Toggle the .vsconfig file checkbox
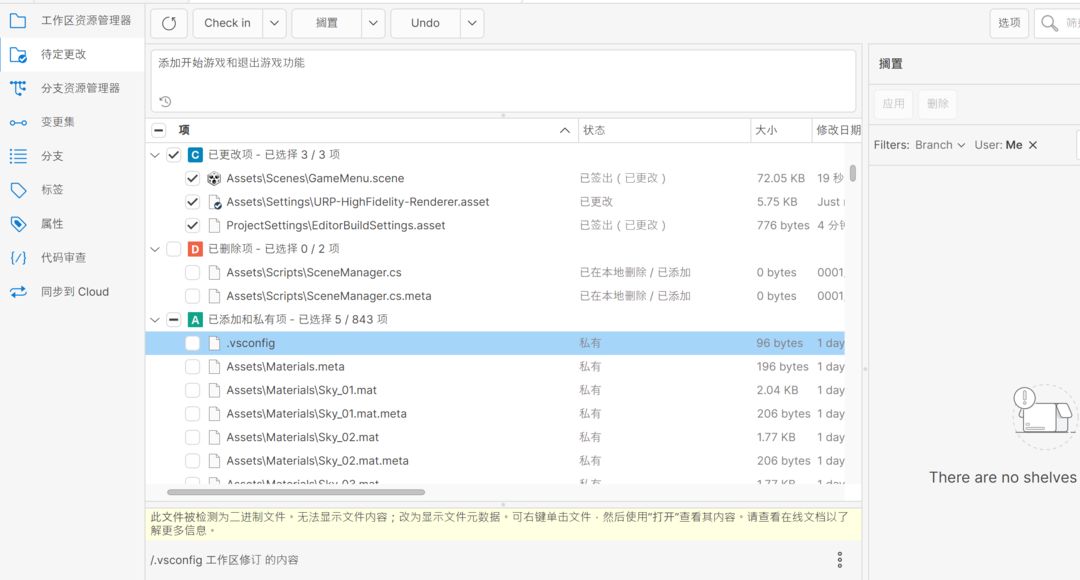The height and width of the screenshot is (580, 1080). coord(193,343)
